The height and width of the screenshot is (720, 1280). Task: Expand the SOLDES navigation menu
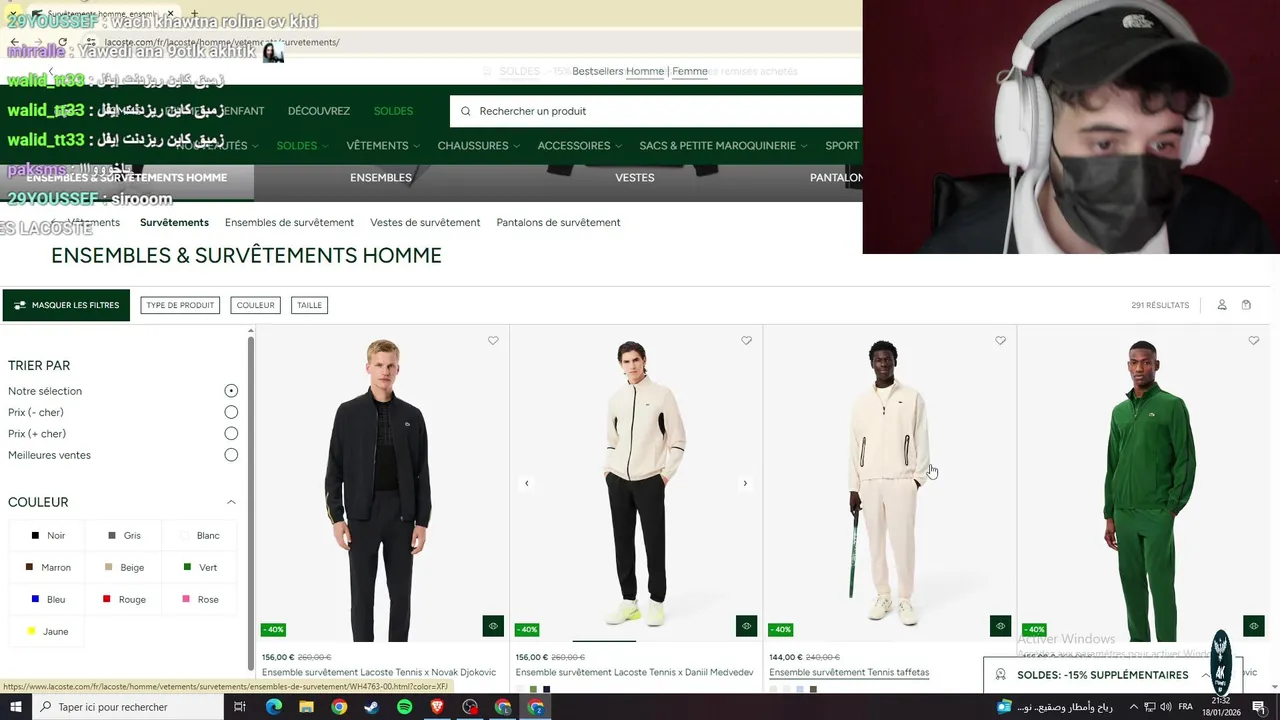click(x=302, y=146)
